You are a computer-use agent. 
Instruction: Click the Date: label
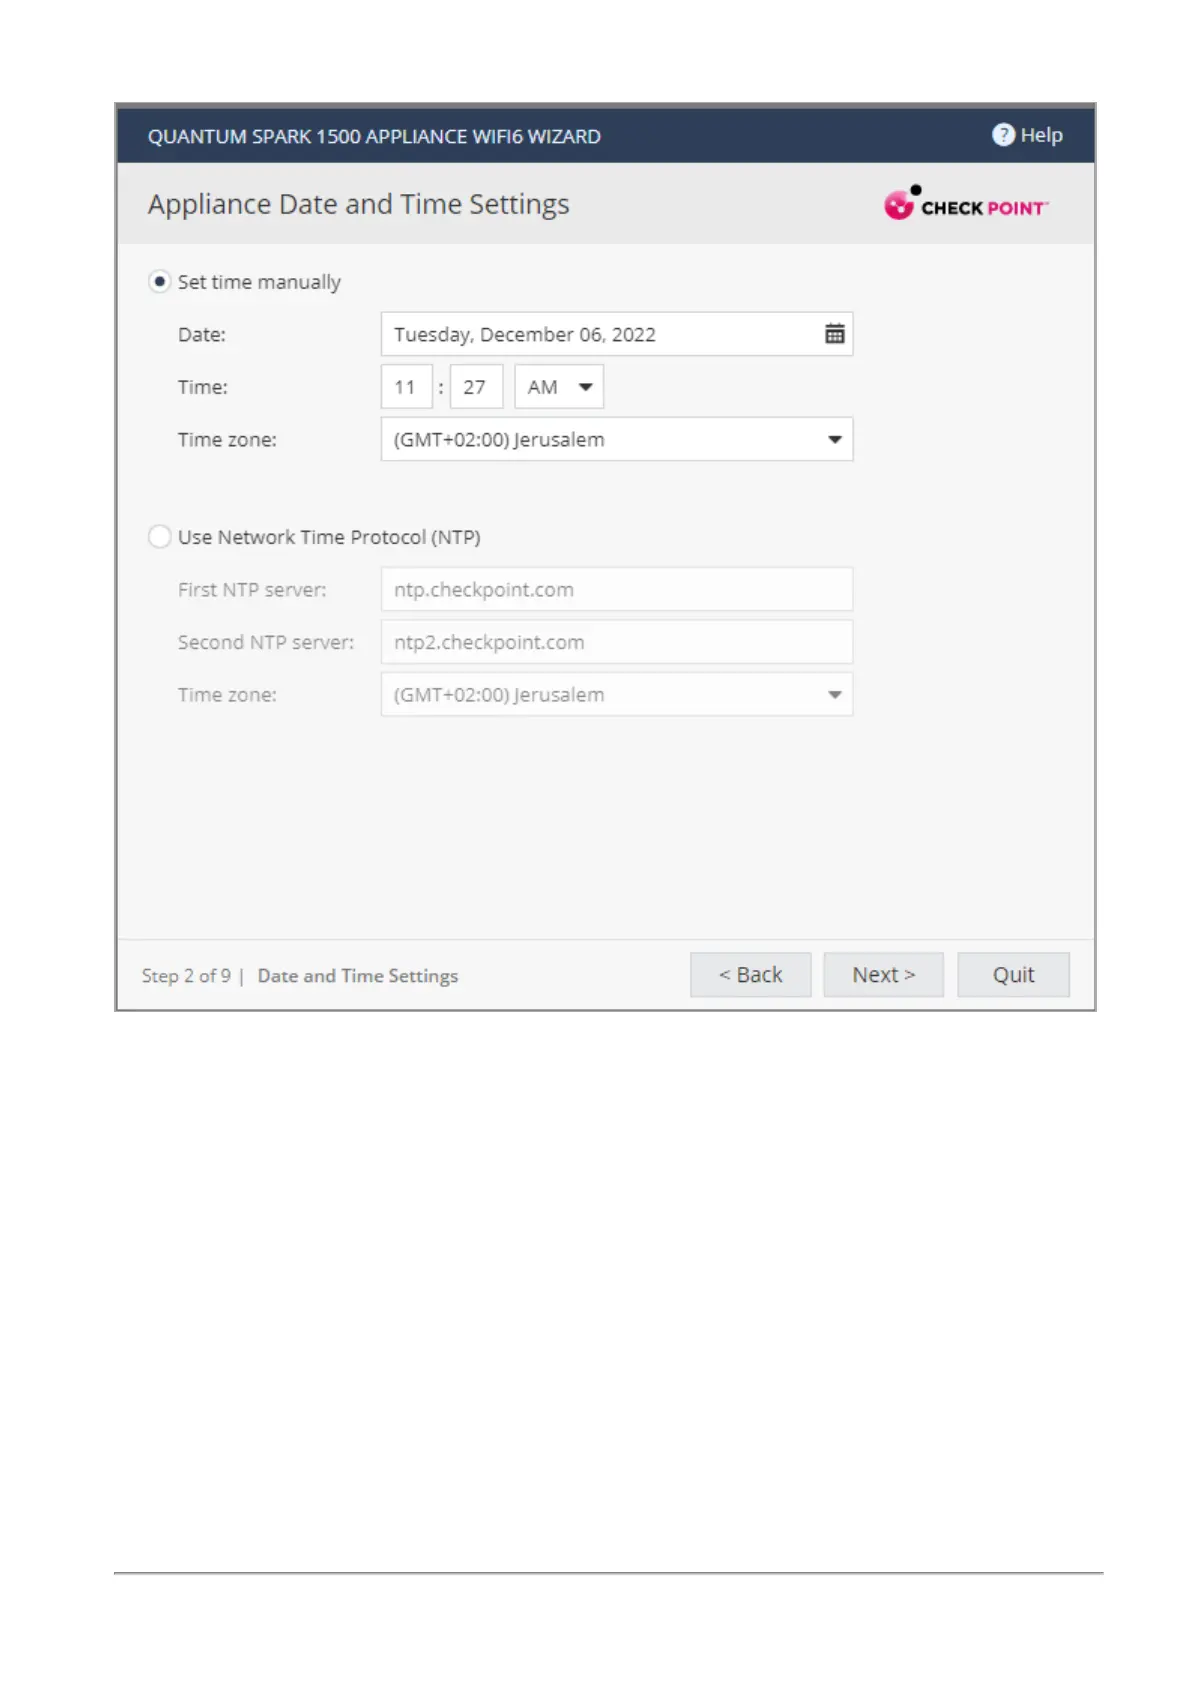click(x=202, y=335)
